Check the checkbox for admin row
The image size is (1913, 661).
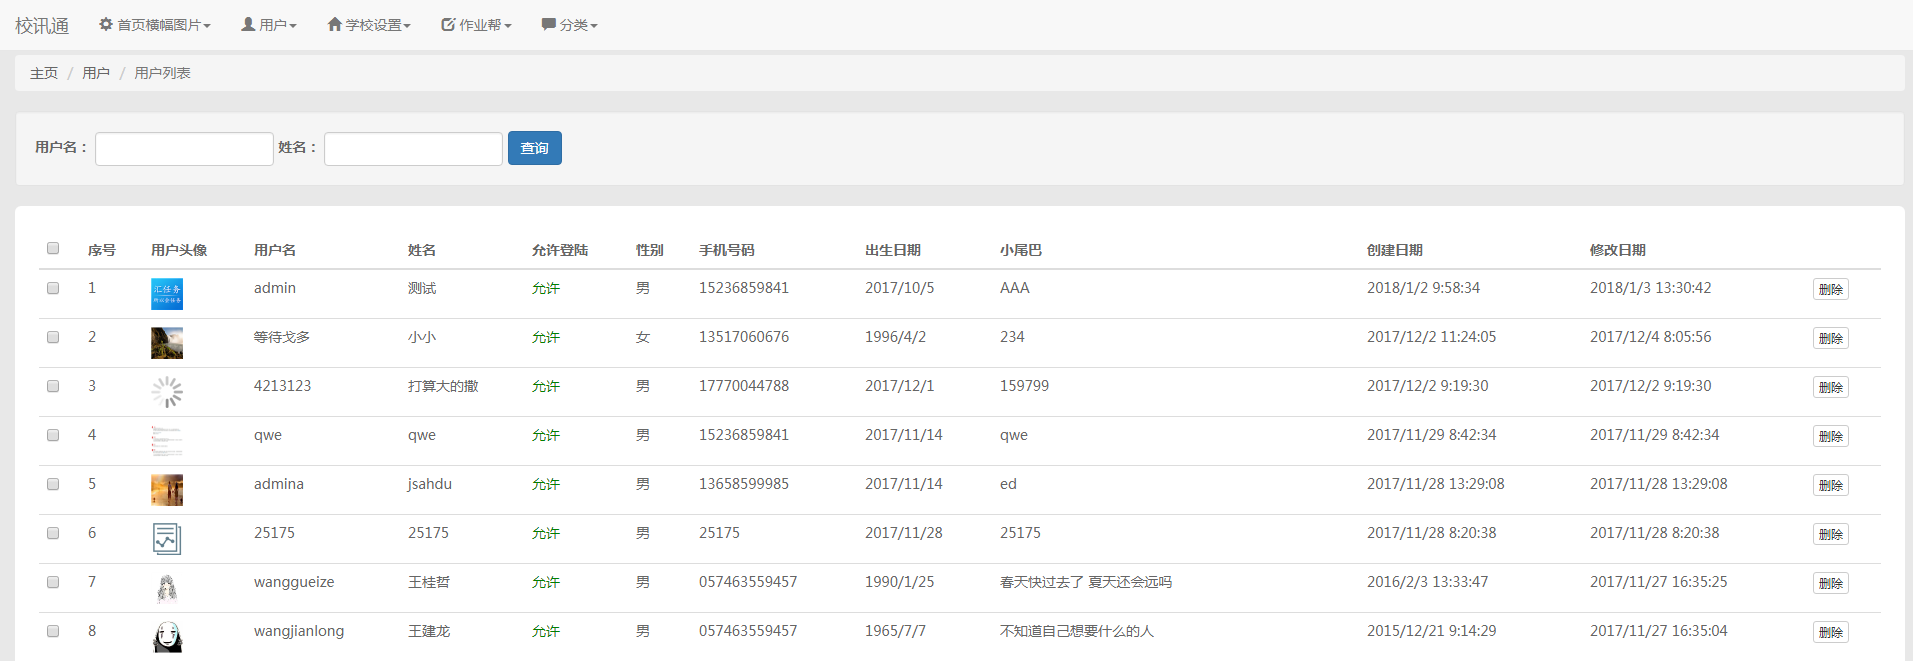pos(53,288)
